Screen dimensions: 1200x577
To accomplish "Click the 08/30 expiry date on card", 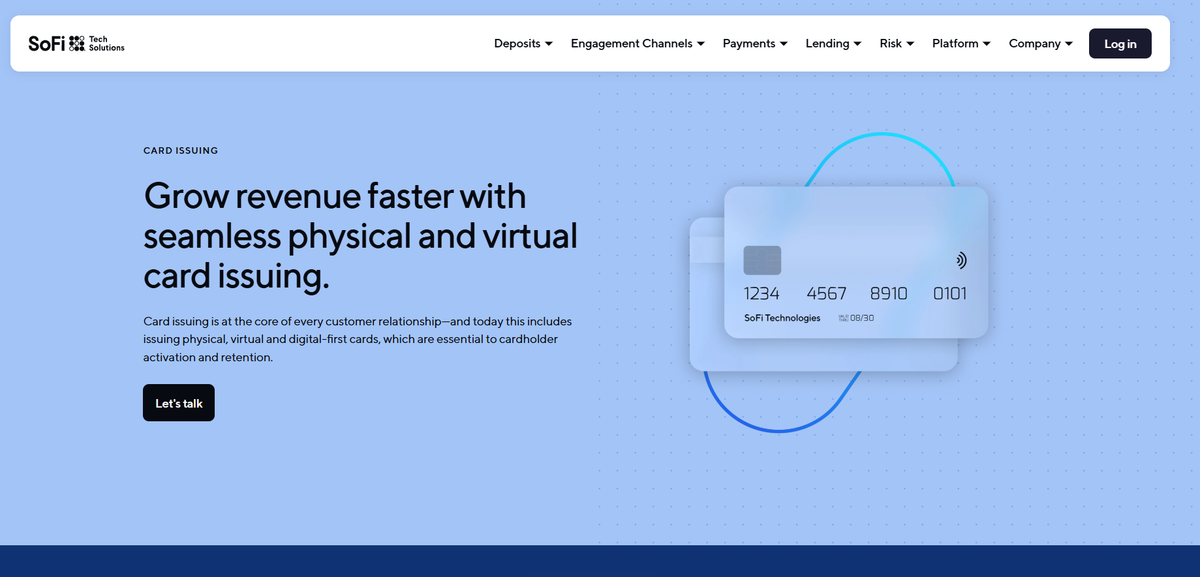I will 862,318.
